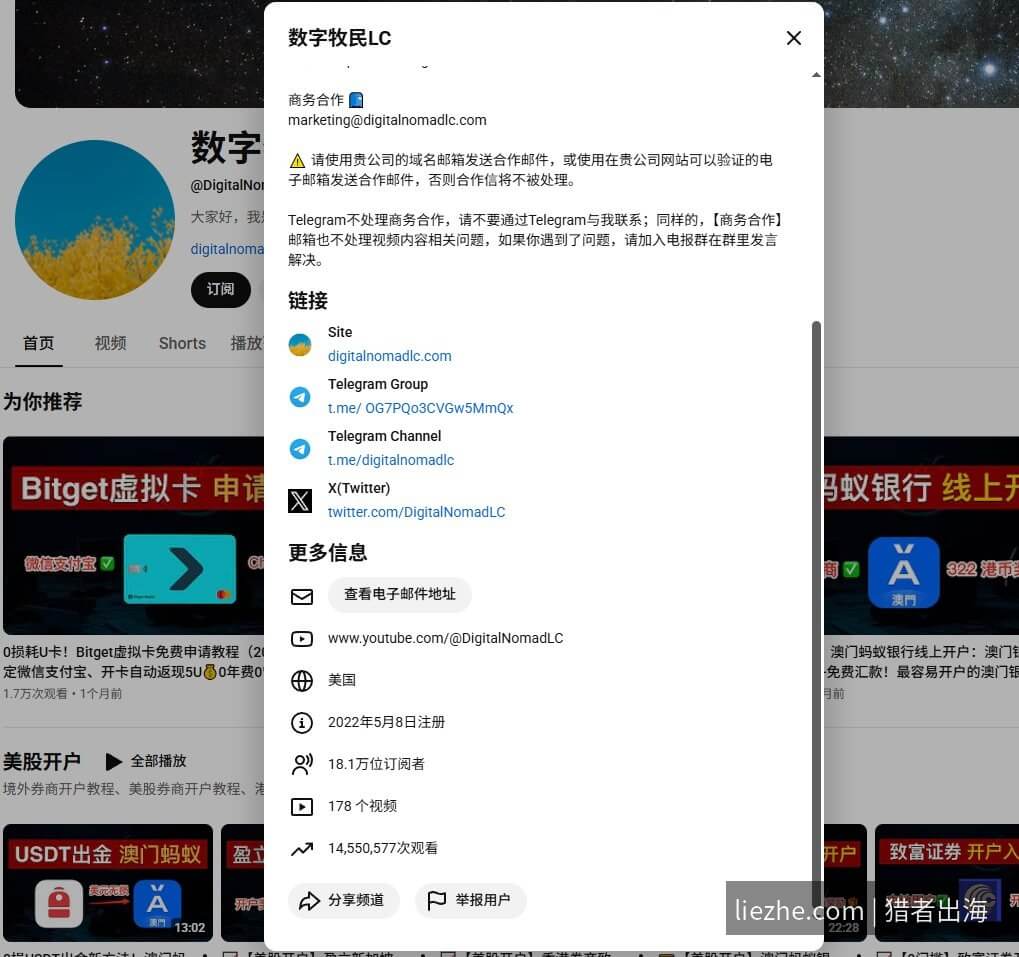Click the 查看电子邮件地址 button
Image resolution: width=1019 pixels, height=957 pixels.
(x=400, y=594)
